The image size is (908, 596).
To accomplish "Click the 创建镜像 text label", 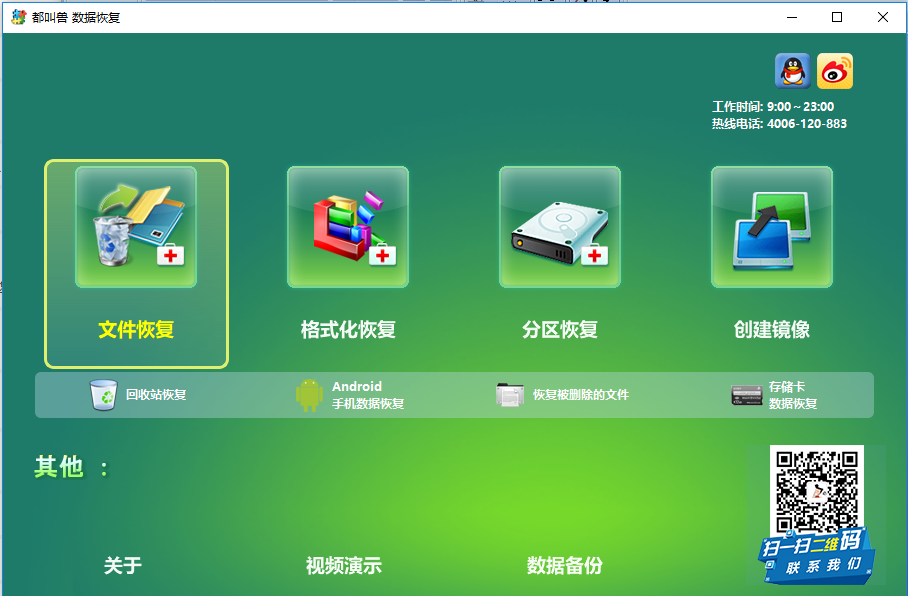I will pyautogui.click(x=772, y=330).
